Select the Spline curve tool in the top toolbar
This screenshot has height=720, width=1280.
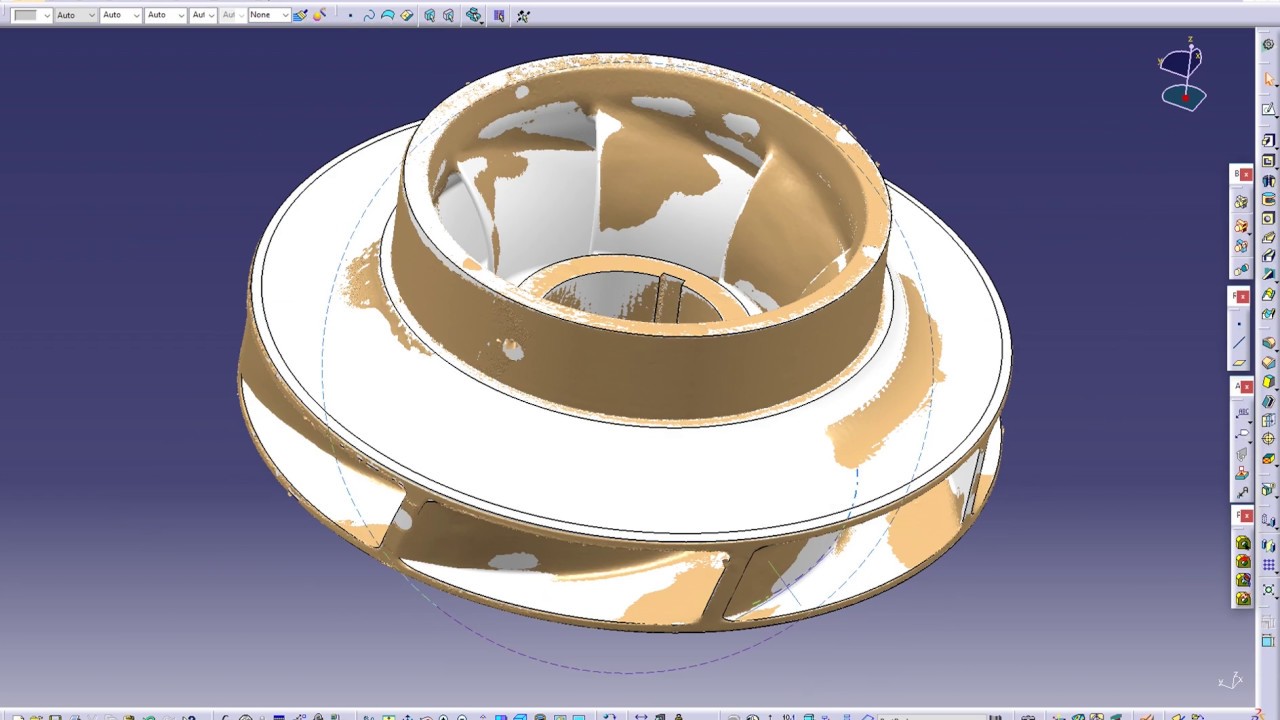[369, 15]
